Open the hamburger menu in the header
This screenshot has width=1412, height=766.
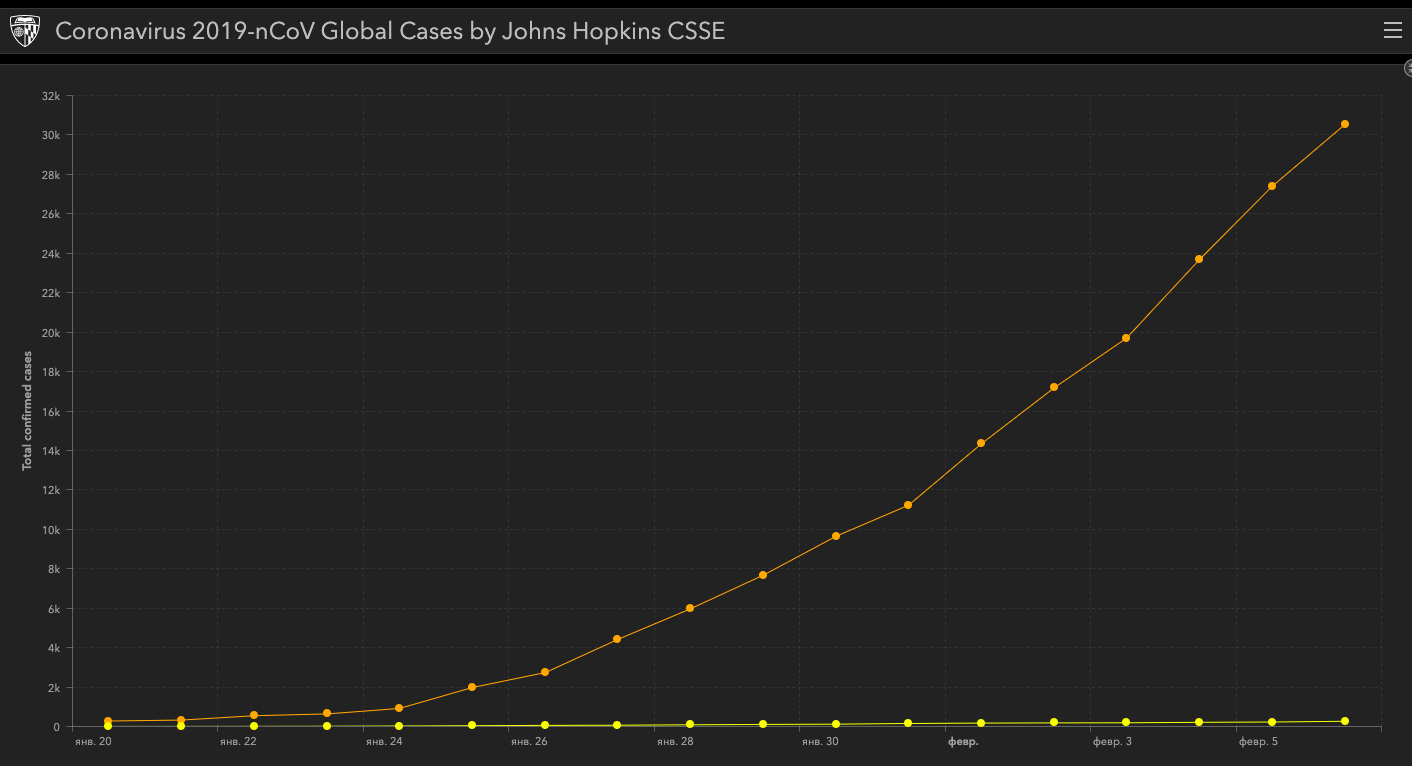point(1392,31)
